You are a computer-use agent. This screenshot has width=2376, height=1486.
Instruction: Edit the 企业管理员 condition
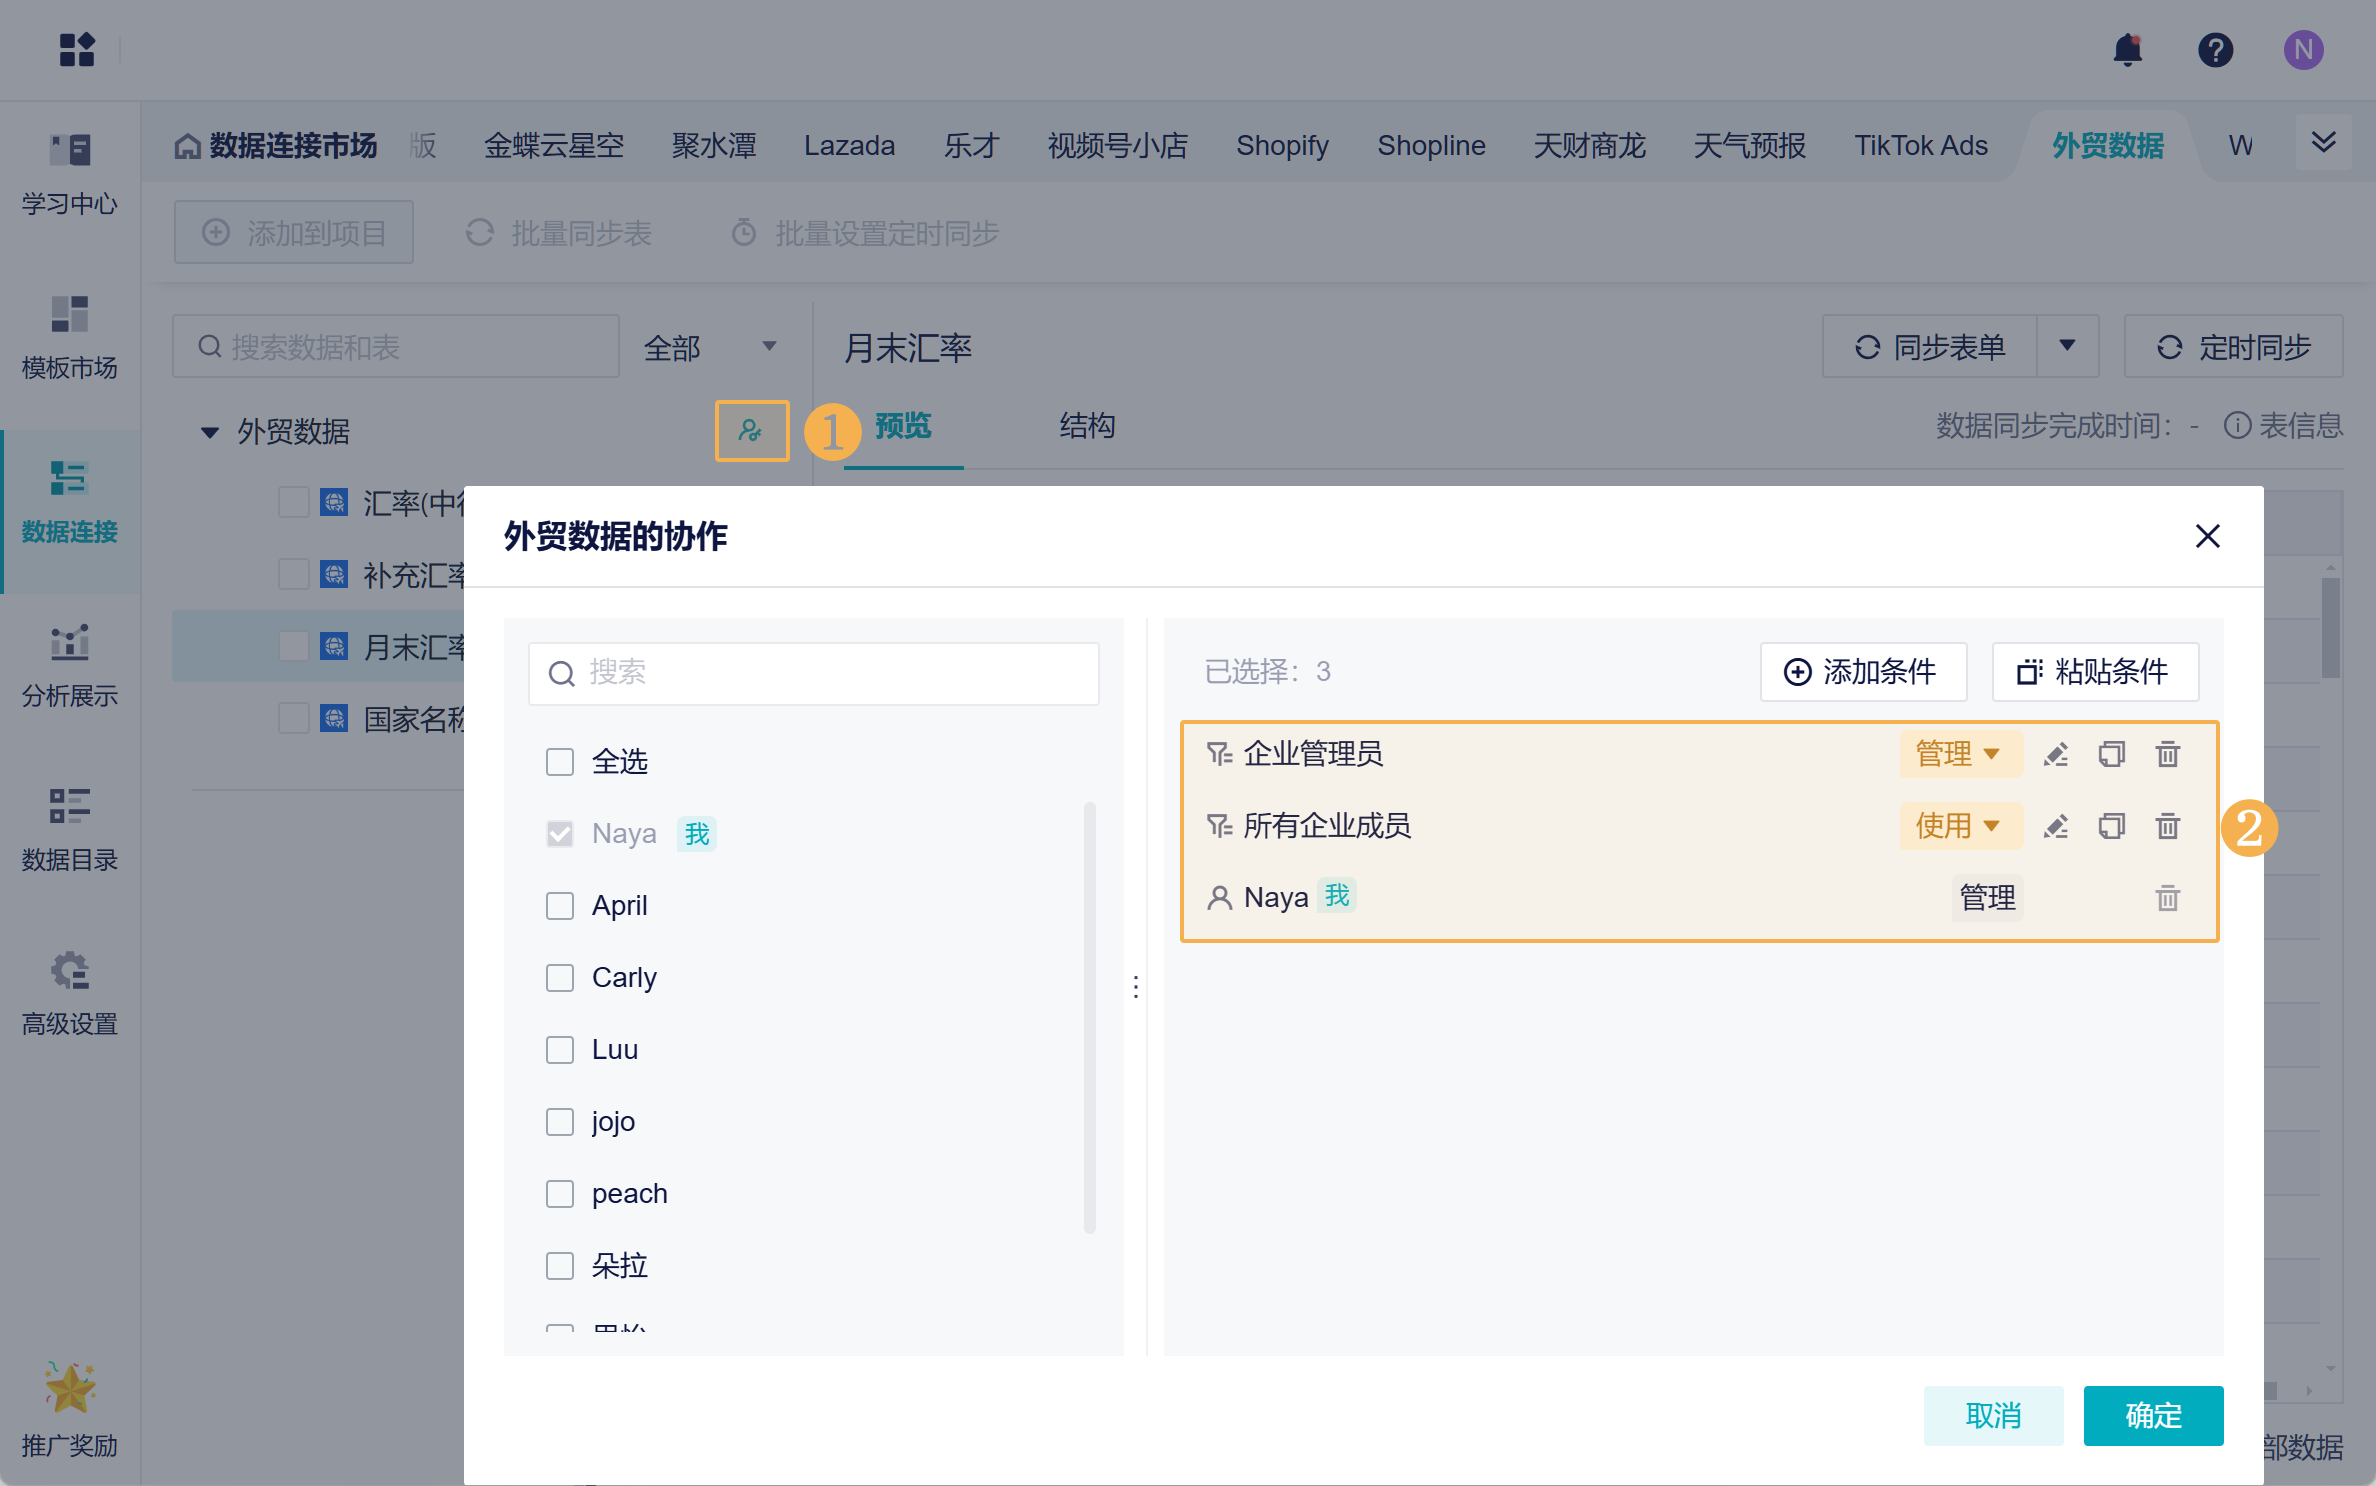(x=2056, y=754)
